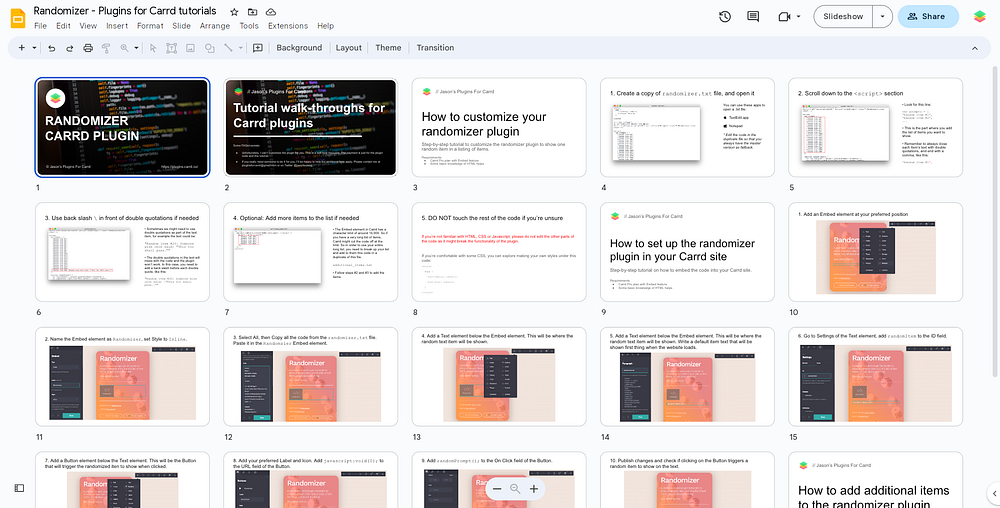This screenshot has width=1000, height=508.
Task: Select the shape tool
Action: pyautogui.click(x=209, y=48)
